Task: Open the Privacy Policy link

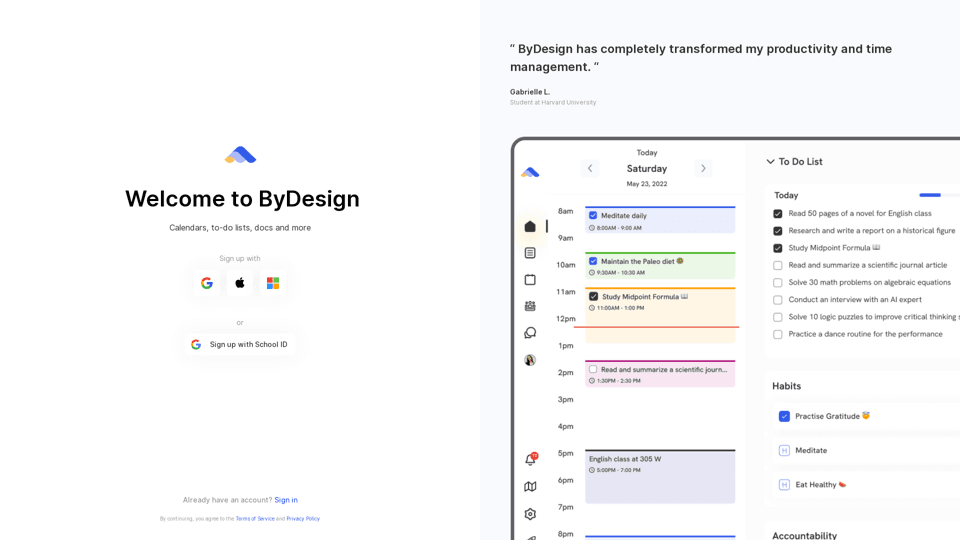Action: (x=303, y=519)
